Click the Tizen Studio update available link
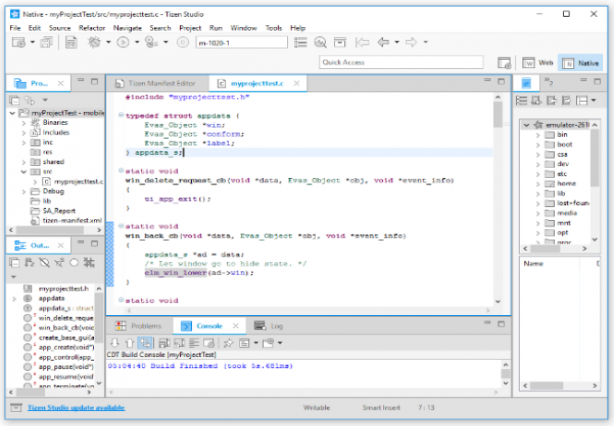The image size is (614, 426). pos(75,408)
